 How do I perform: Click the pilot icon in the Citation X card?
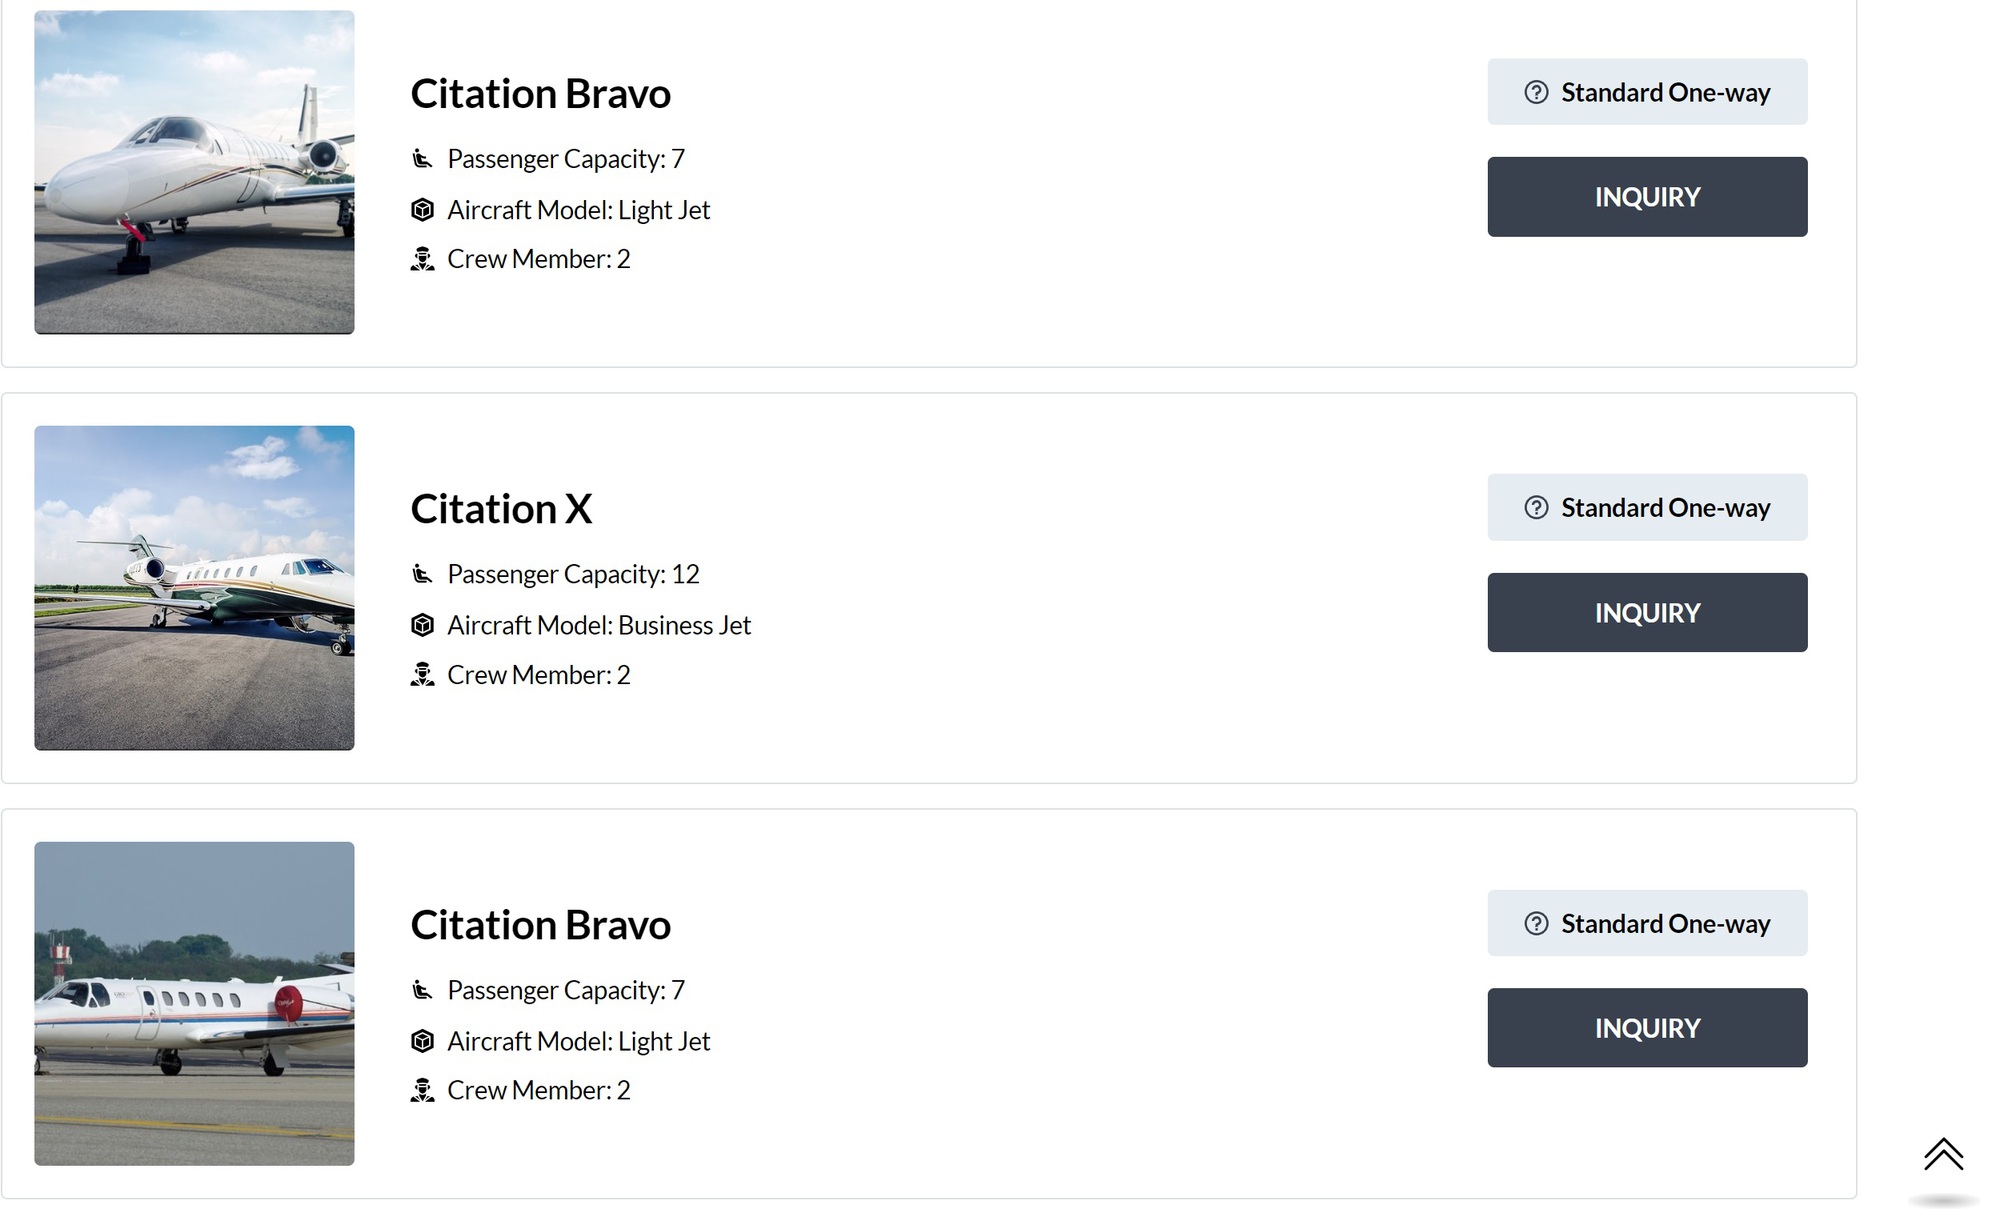click(x=422, y=675)
